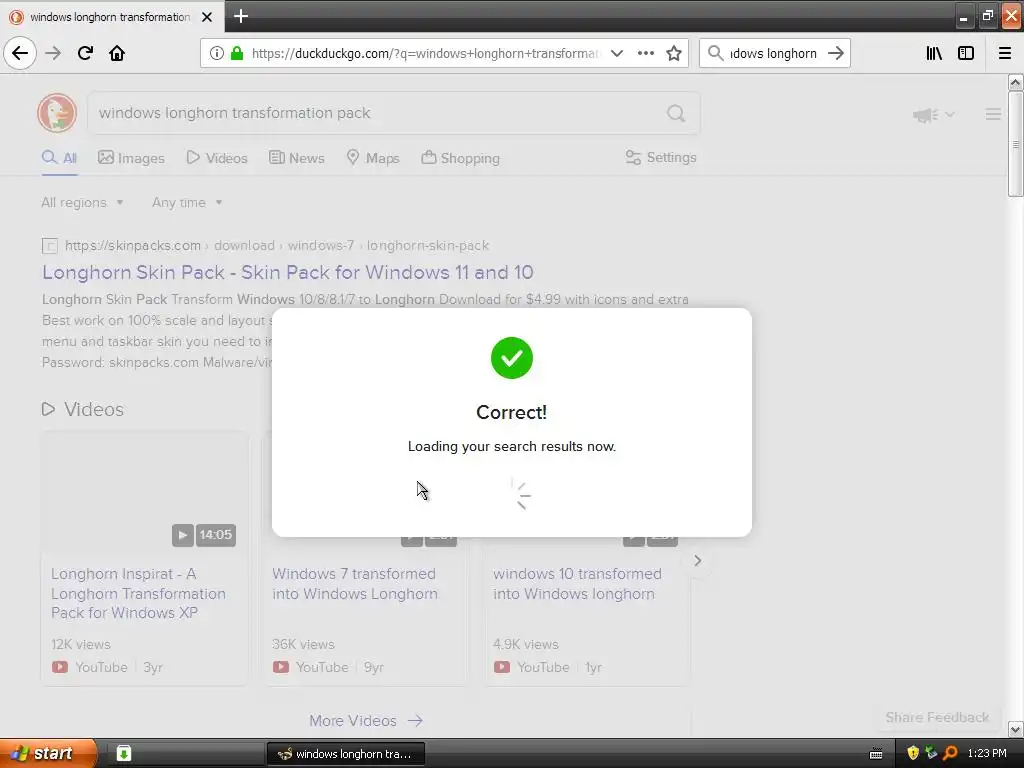Show next videos with carousel arrow

(697, 560)
